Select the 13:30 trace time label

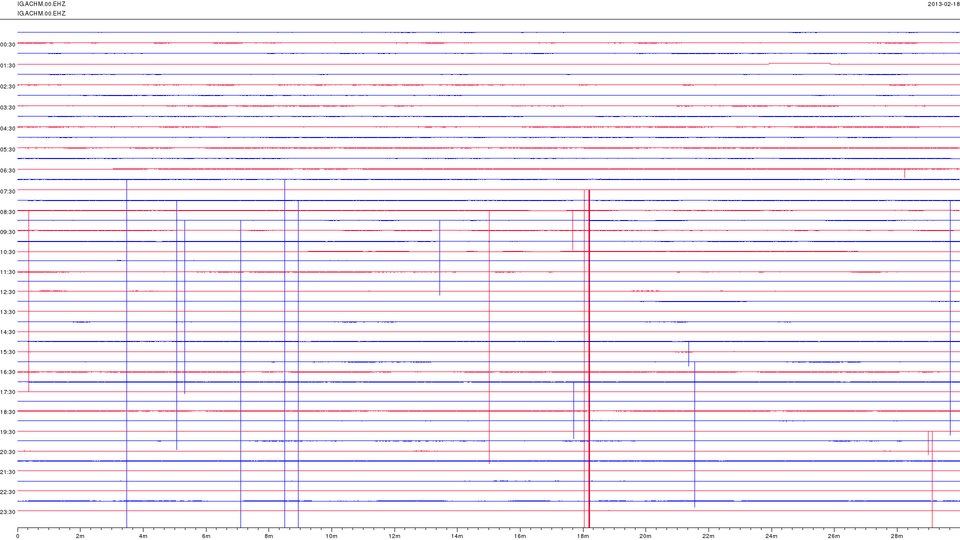pyautogui.click(x=8, y=312)
